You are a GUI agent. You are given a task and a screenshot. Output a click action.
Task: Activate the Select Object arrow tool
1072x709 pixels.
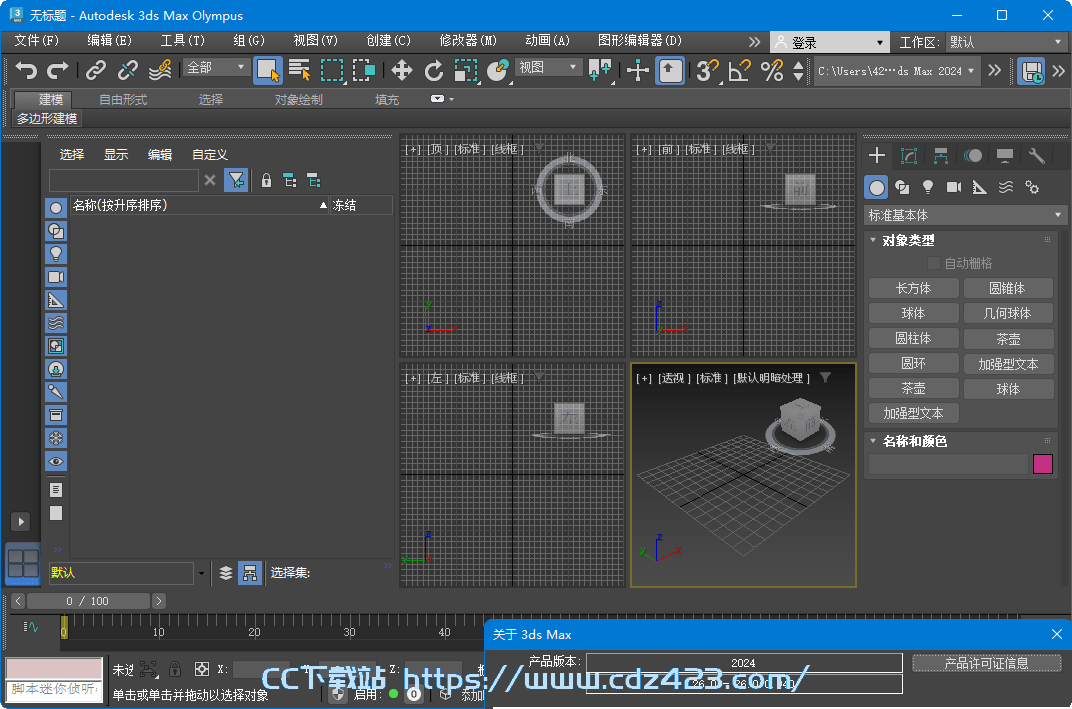coord(267,70)
